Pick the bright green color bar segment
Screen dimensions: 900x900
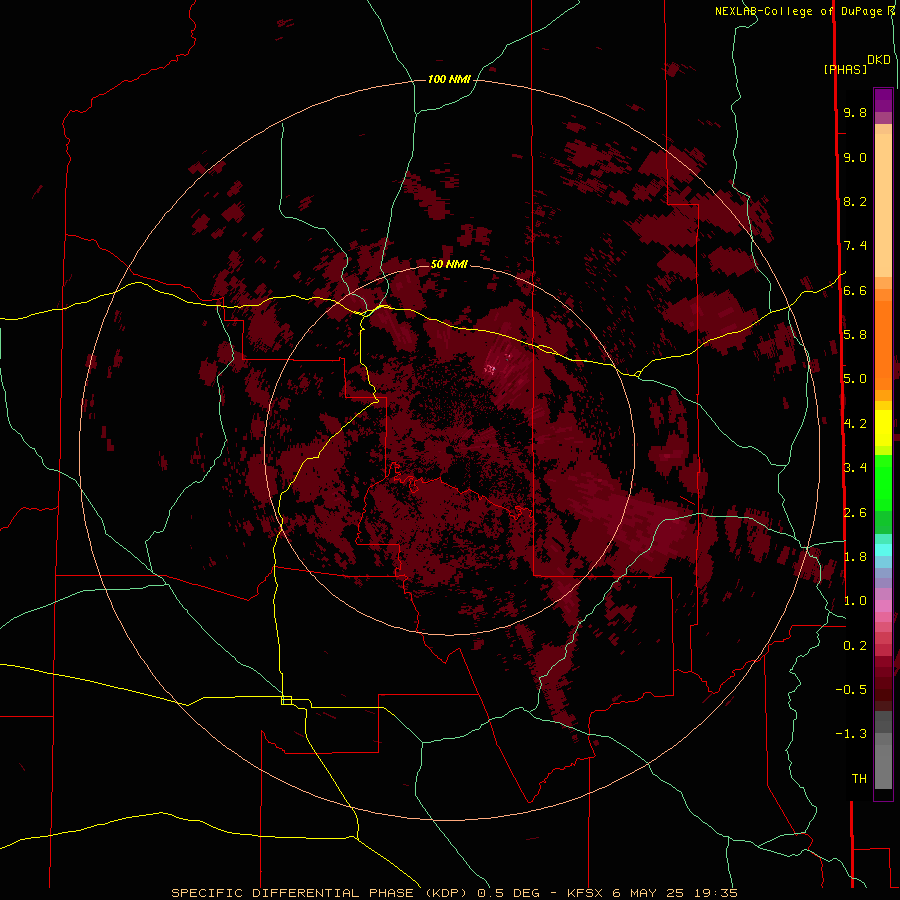[x=883, y=482]
